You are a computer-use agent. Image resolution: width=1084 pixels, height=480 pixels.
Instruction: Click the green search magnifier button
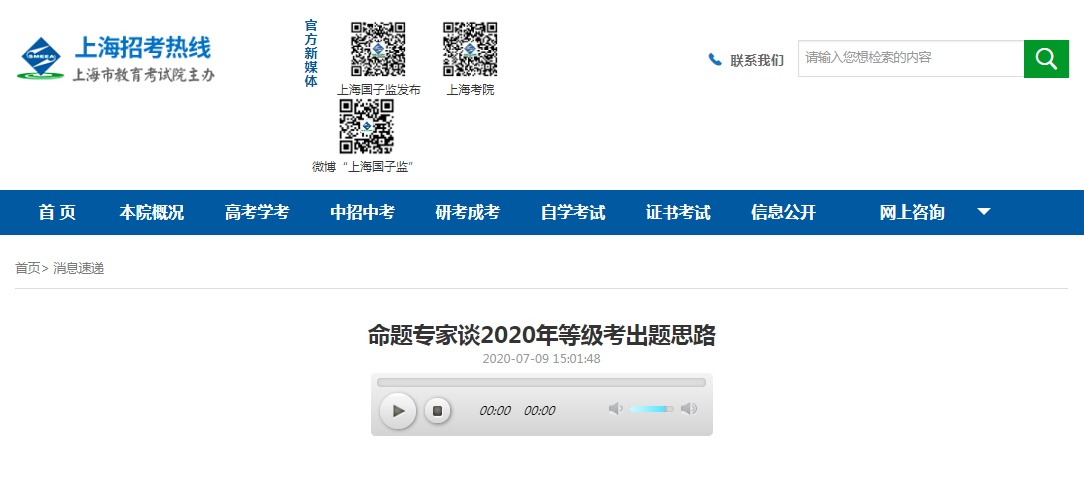(x=1046, y=59)
